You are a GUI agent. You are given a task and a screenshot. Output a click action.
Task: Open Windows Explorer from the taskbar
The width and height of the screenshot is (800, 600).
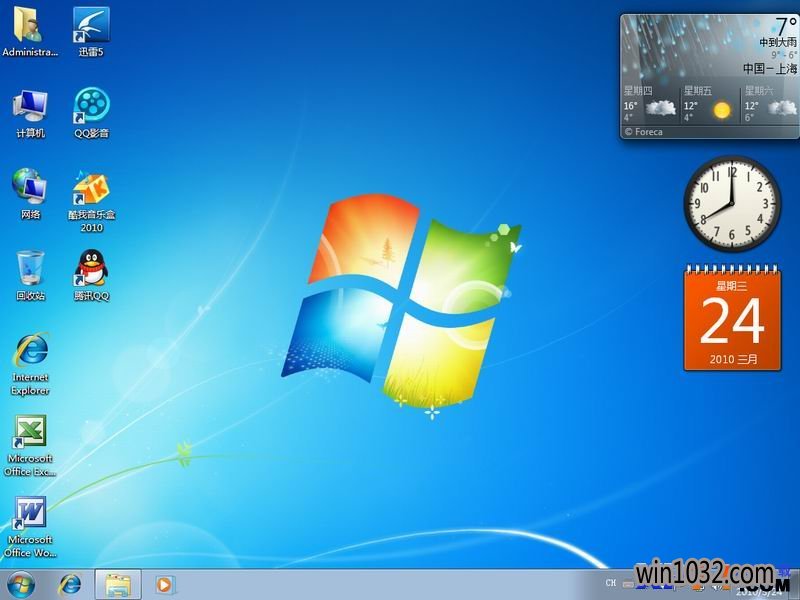click(x=117, y=583)
